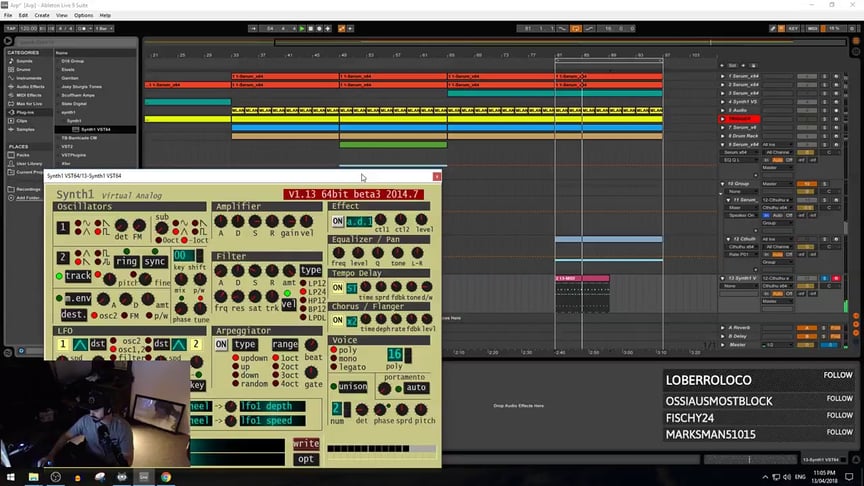Screen dimensions: 864x486
Task: Unfold the A Reverb return track
Action: (722, 327)
